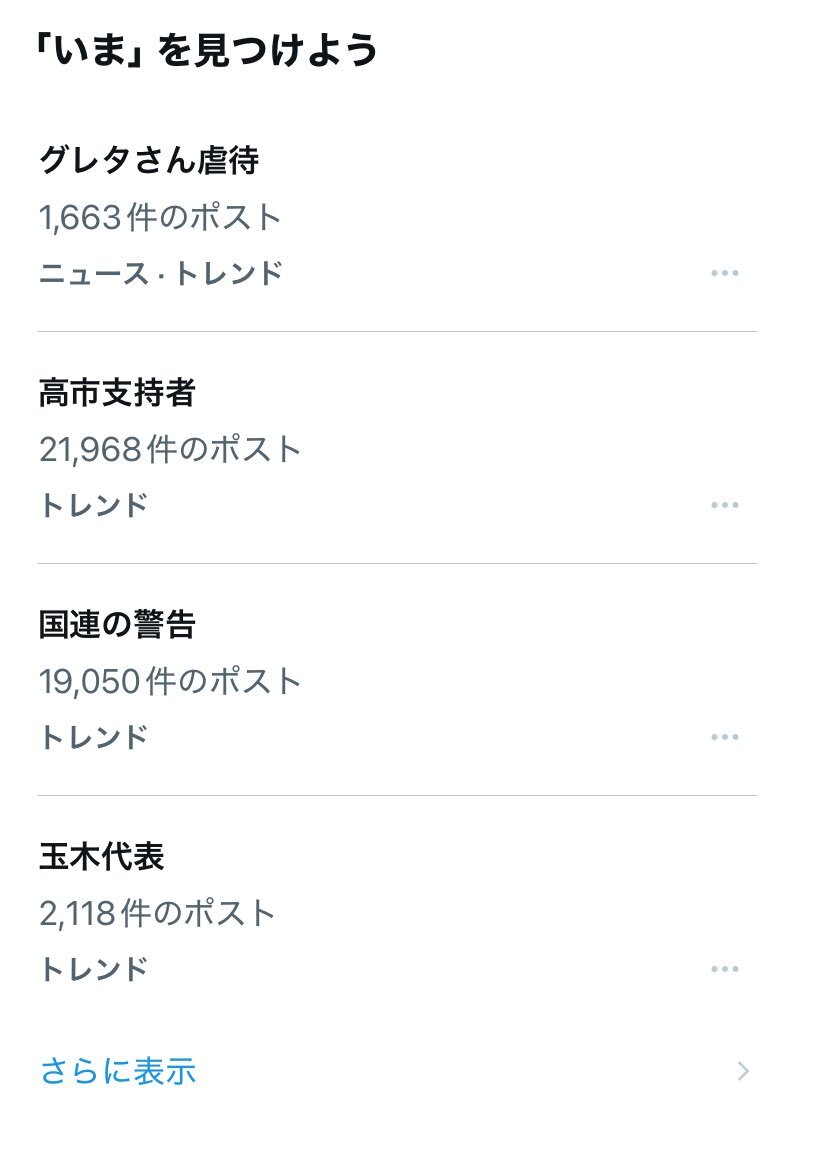Screen dimensions: 834x1162
Task: Open more options for 高市支持者 trend
Action: point(724,505)
